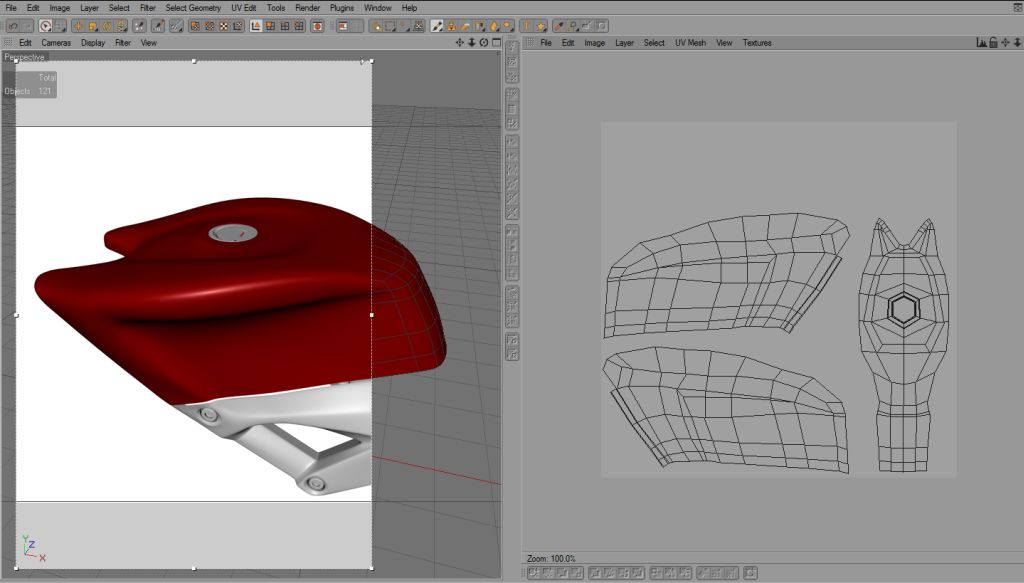Open the Display dropdown in the viewport menu

(x=93, y=43)
